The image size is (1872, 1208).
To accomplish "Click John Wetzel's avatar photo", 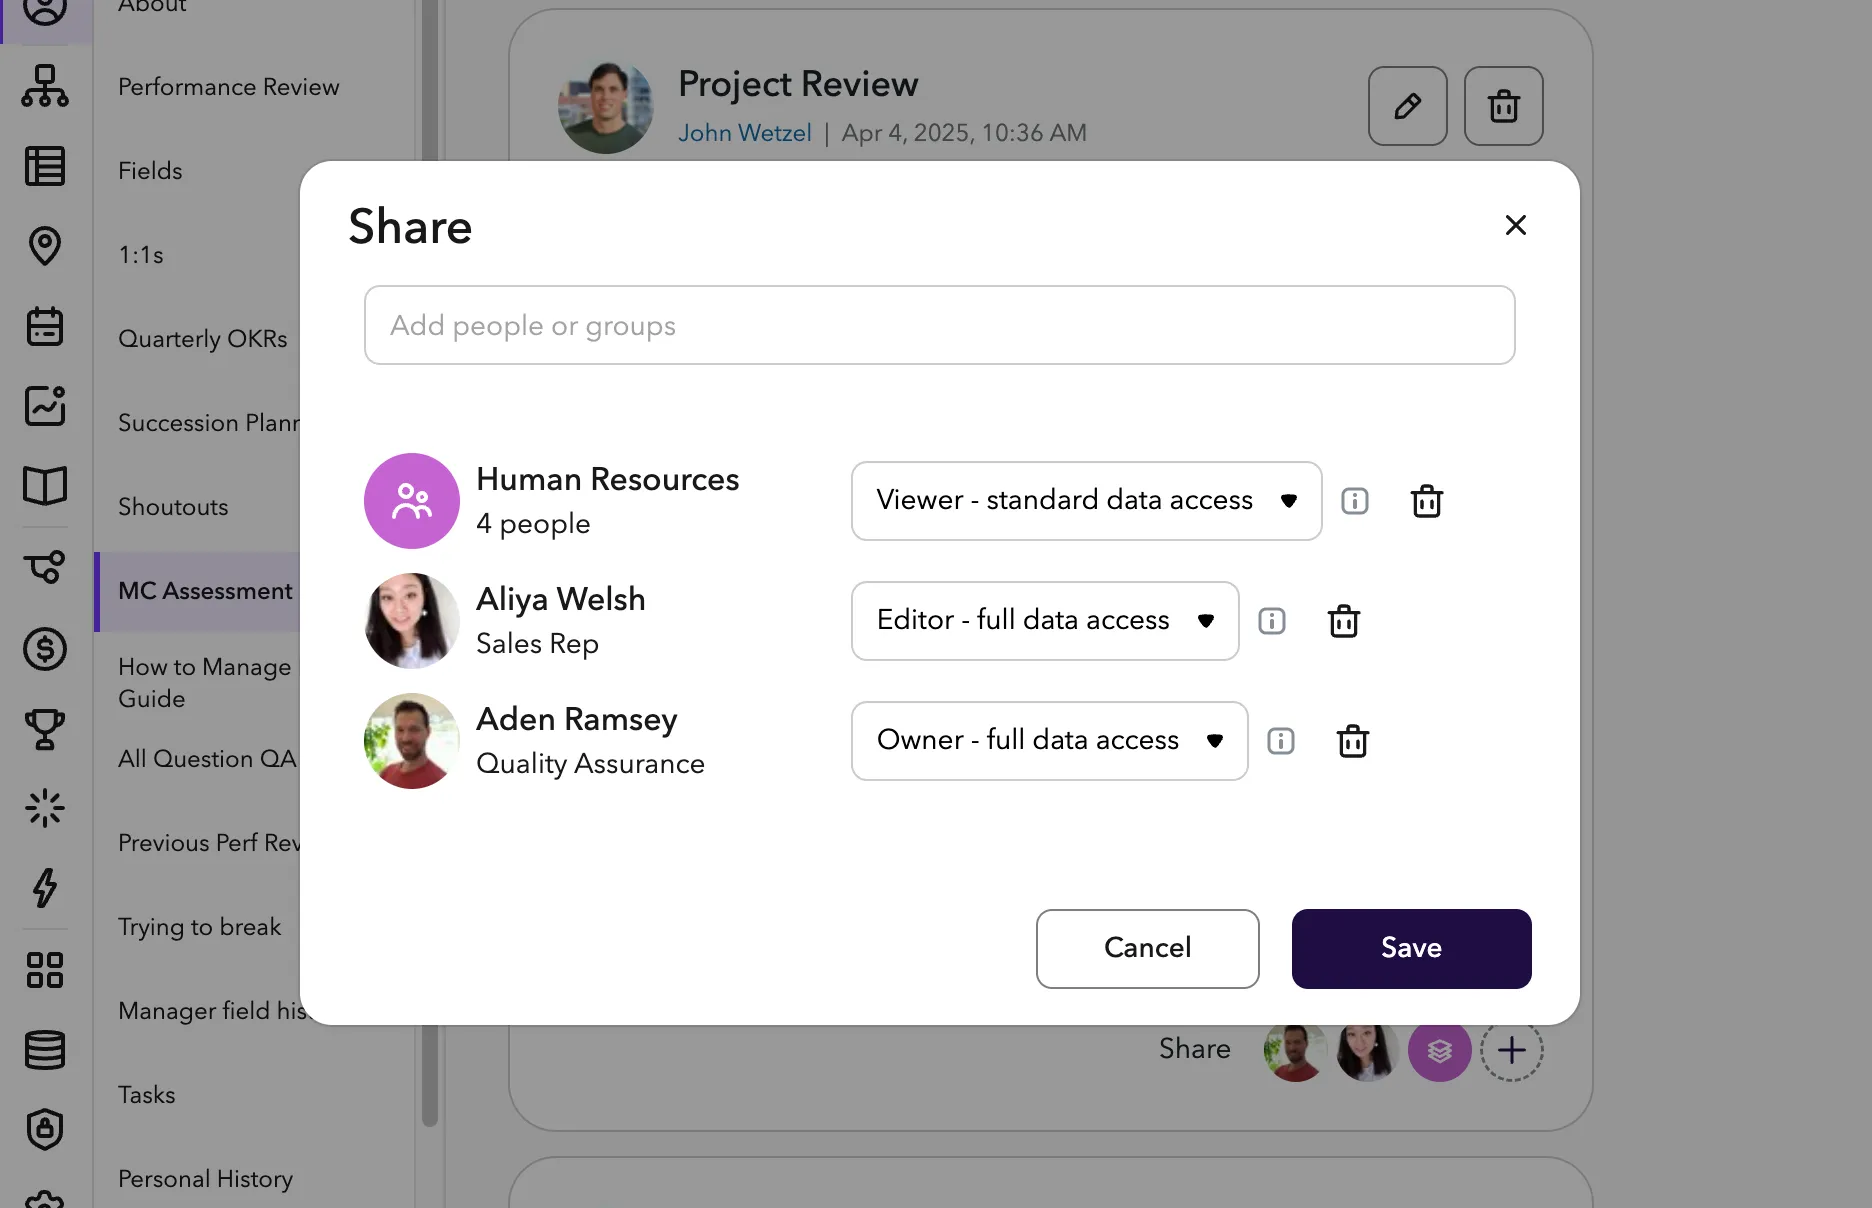I will point(606,107).
